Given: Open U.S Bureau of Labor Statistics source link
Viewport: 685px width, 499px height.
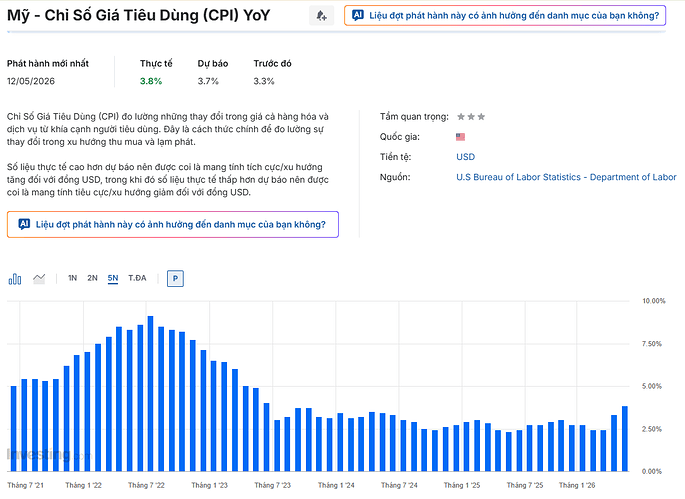Looking at the screenshot, I should coord(566,177).
